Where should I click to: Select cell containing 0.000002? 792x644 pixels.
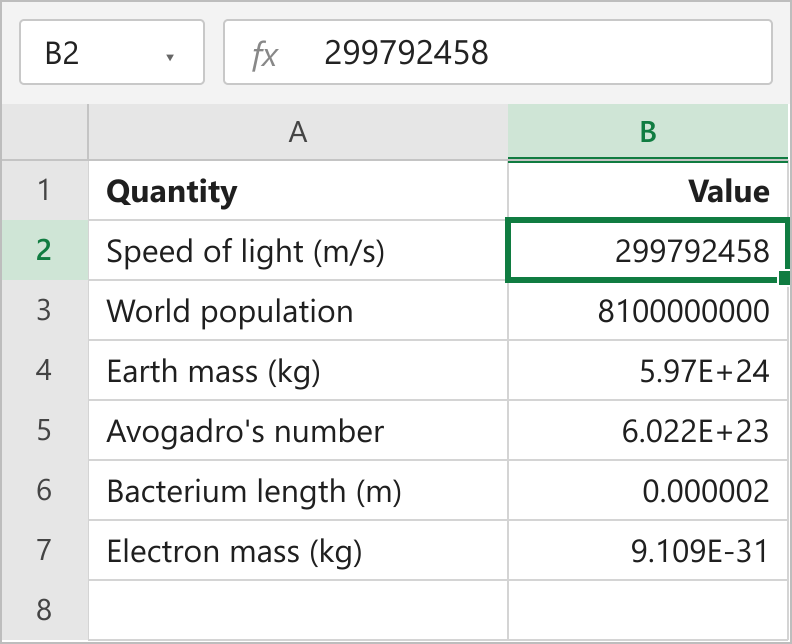[648, 490]
